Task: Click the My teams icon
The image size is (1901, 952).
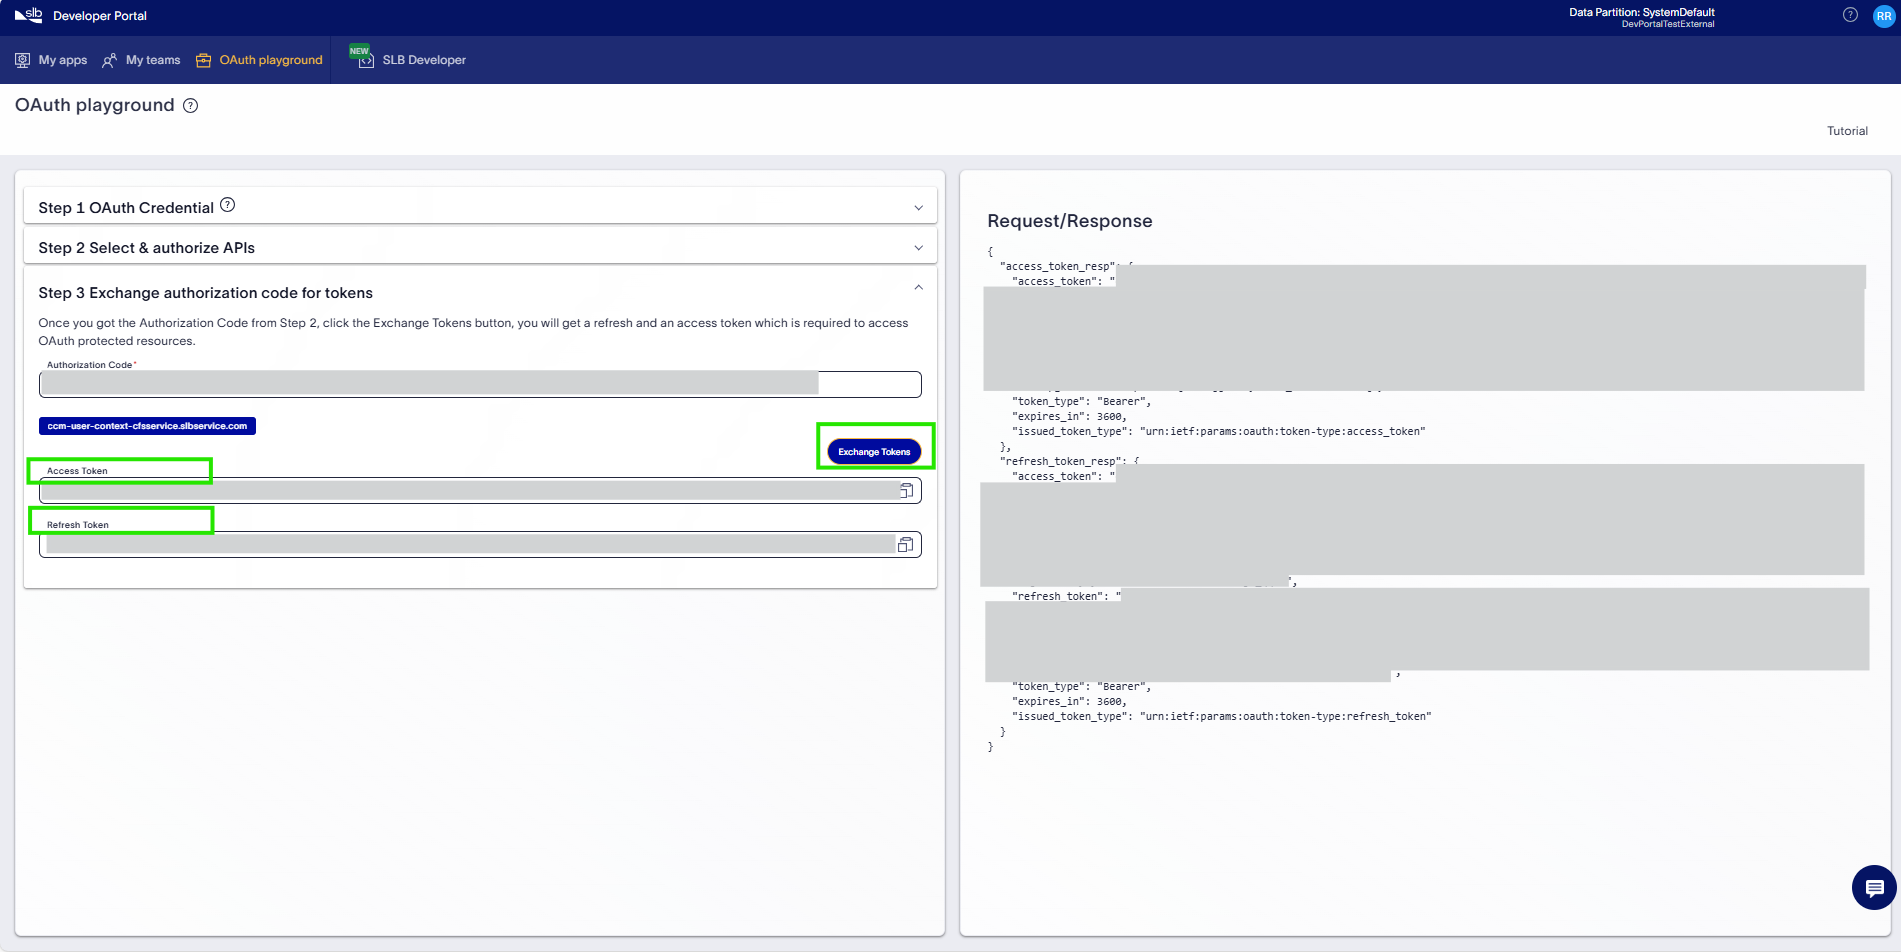Action: click(x=110, y=60)
